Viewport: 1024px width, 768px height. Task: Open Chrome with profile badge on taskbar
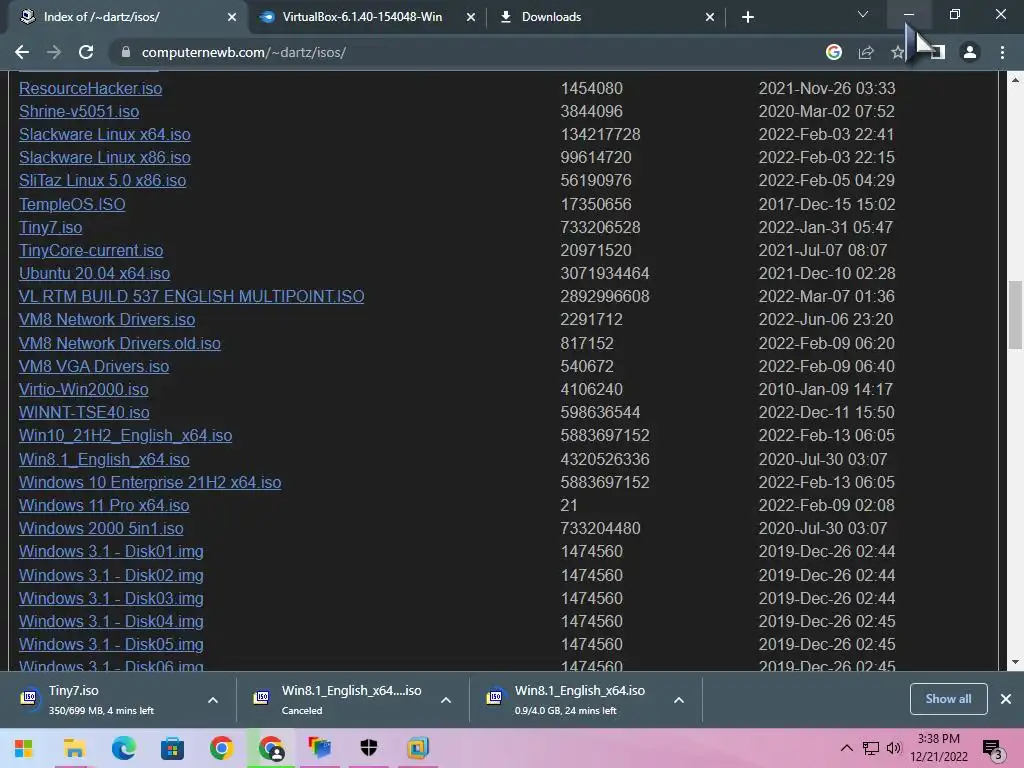click(x=271, y=748)
